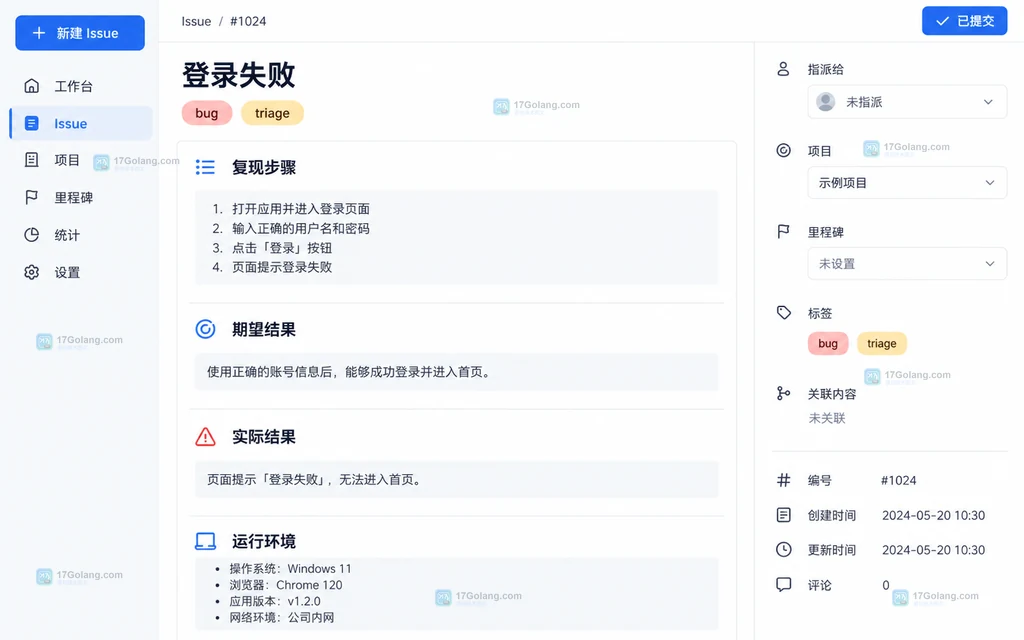
Task: Click the 更新时间 clock icon
Action: pos(783,550)
